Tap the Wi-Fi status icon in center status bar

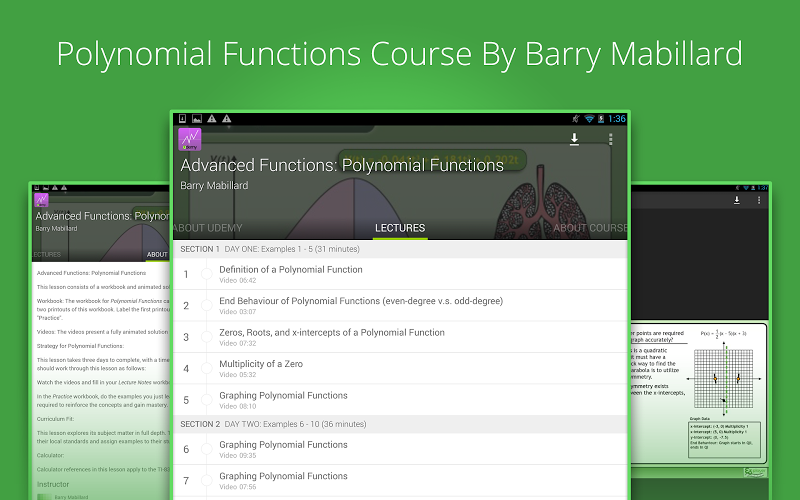tap(589, 119)
